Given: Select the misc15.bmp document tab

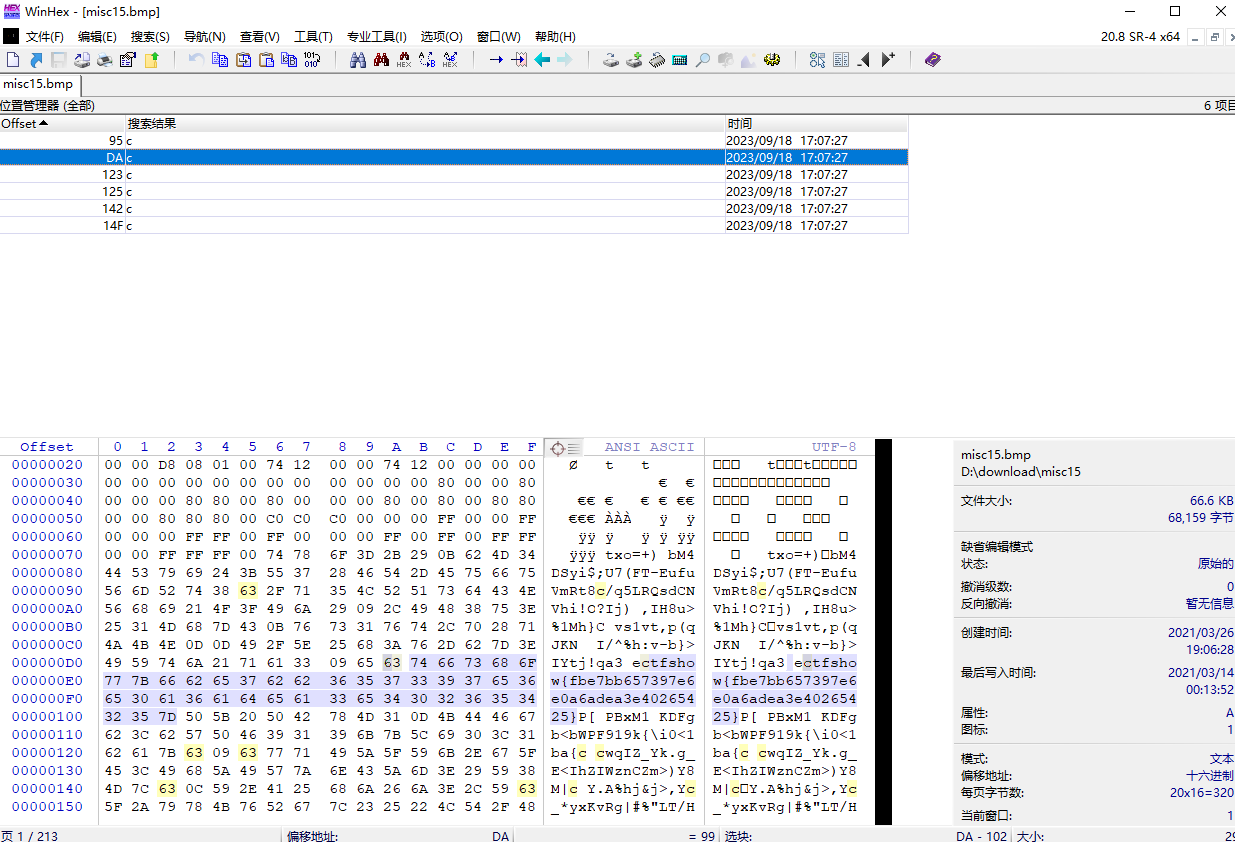Looking at the screenshot, I should (x=39, y=84).
